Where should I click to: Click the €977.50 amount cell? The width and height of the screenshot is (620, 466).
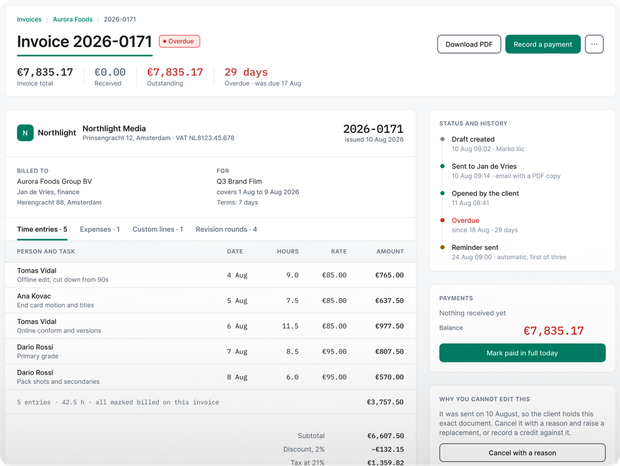click(389, 326)
